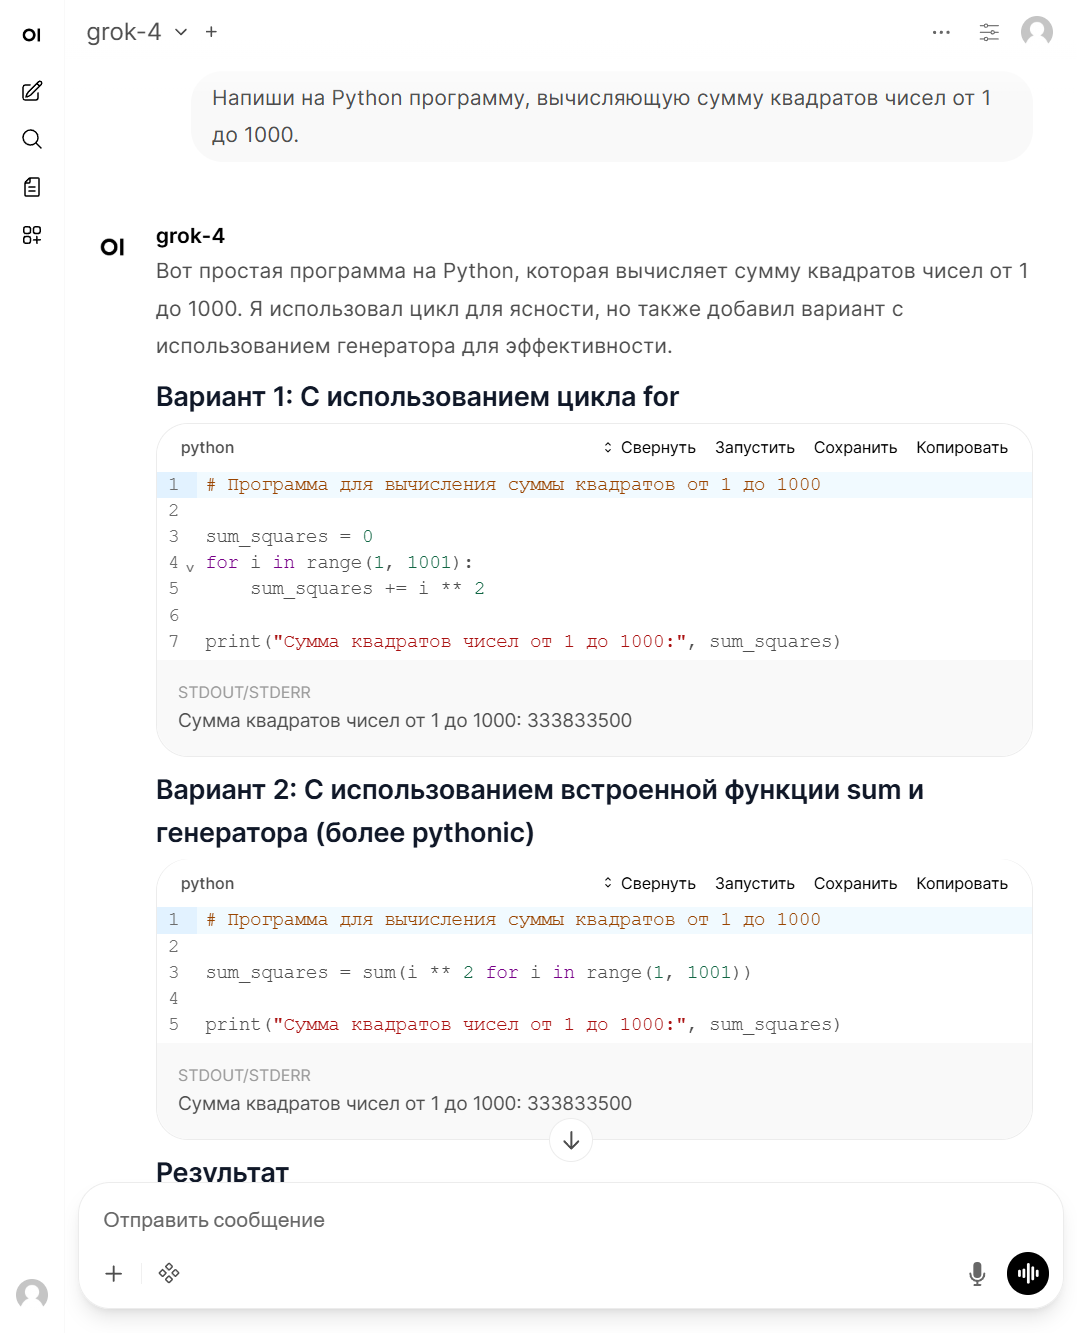The width and height of the screenshot is (1077, 1333).
Task: Open search from the sidebar magnifier icon
Action: (31, 139)
